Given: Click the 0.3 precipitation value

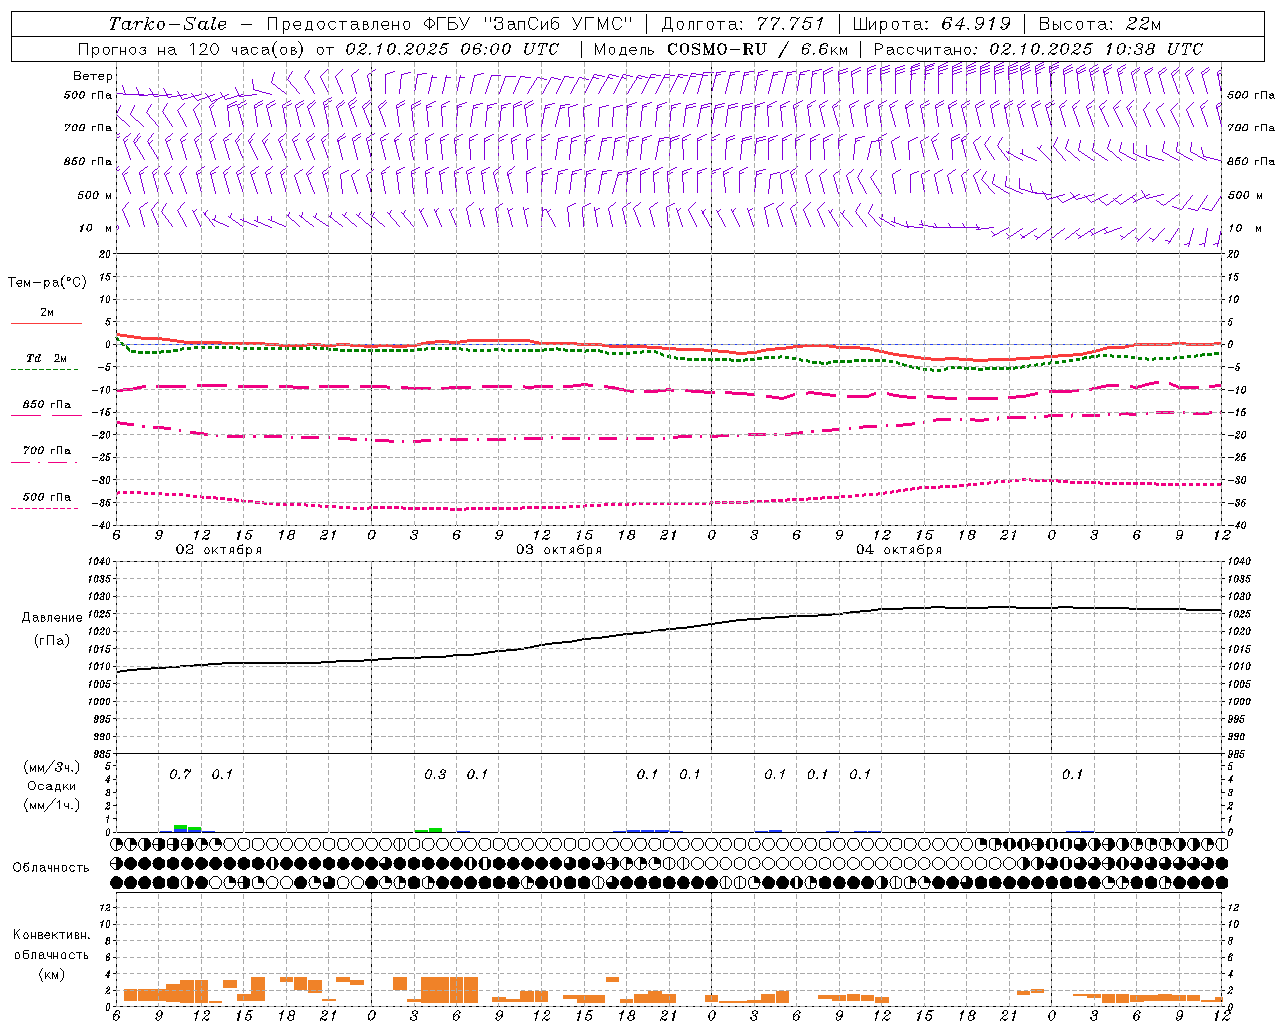Looking at the screenshot, I should click(x=435, y=774).
